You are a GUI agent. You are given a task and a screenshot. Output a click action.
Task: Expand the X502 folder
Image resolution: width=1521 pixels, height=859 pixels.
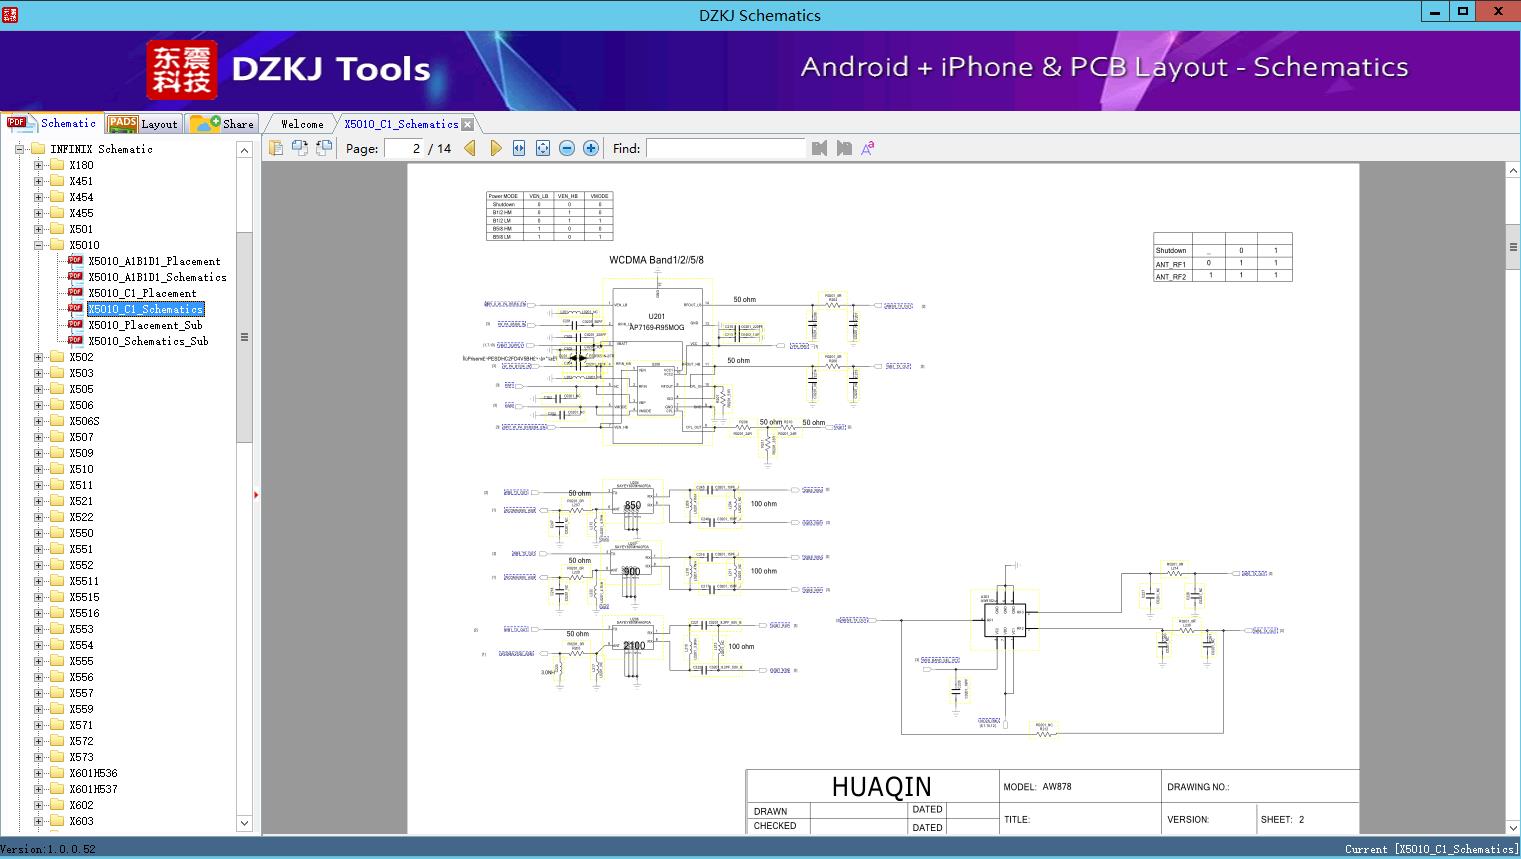39,357
